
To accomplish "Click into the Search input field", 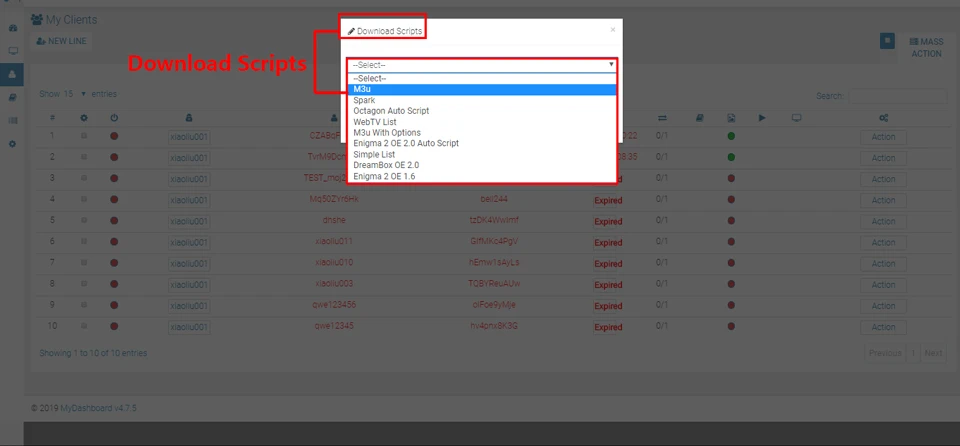I will coord(898,96).
